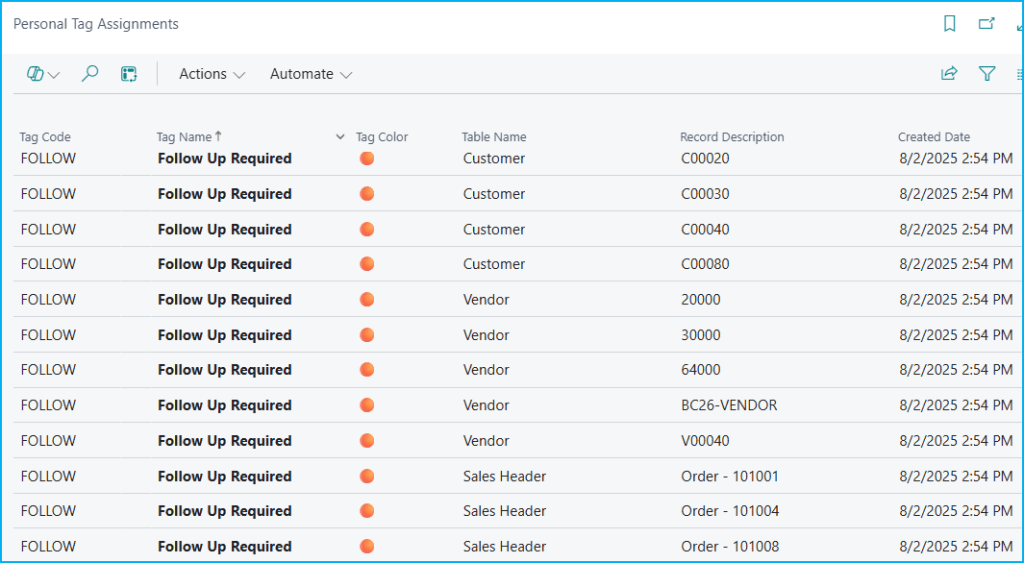Open the Actions menu
Viewport: 1024px width, 563px height.
click(211, 74)
